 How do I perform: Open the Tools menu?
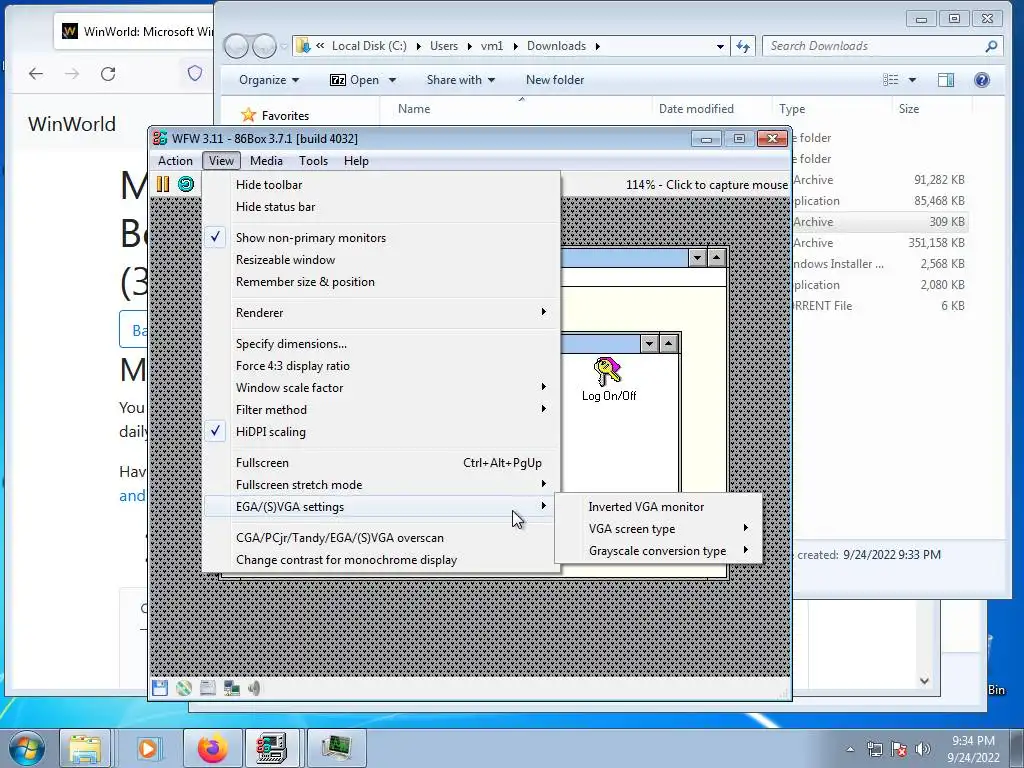[313, 161]
